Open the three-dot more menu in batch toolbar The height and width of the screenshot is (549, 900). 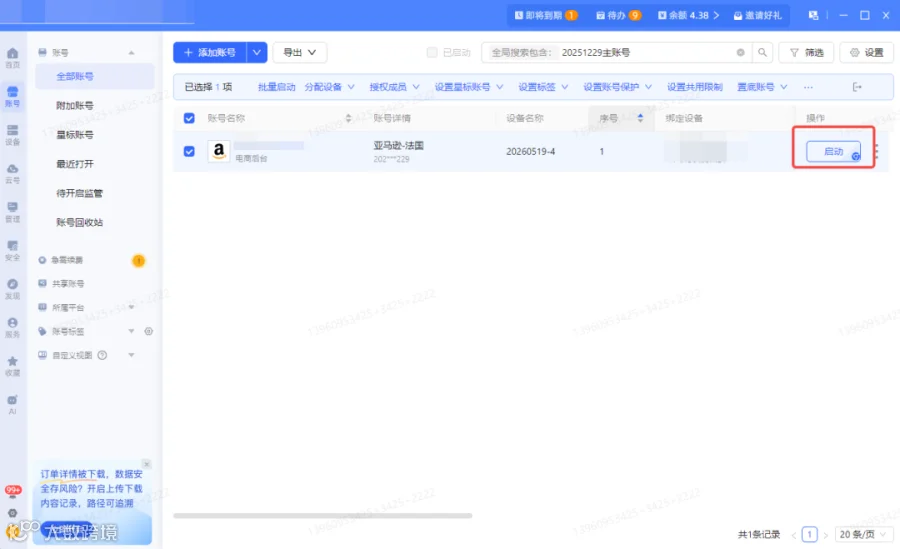(x=808, y=87)
